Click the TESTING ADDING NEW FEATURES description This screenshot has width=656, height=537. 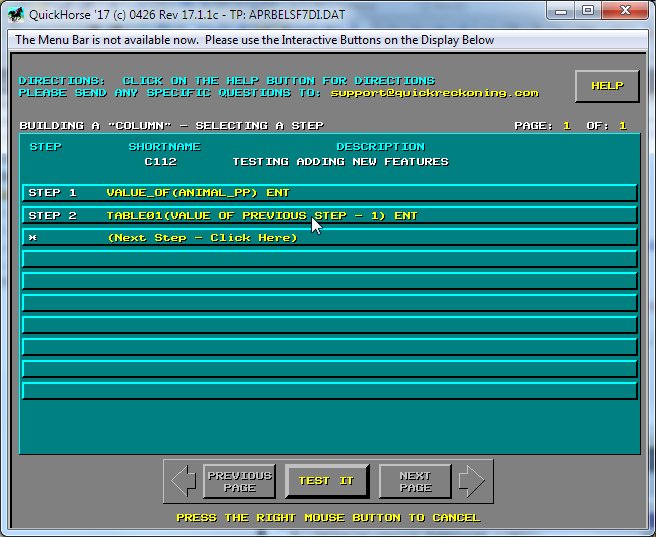[x=340, y=162]
